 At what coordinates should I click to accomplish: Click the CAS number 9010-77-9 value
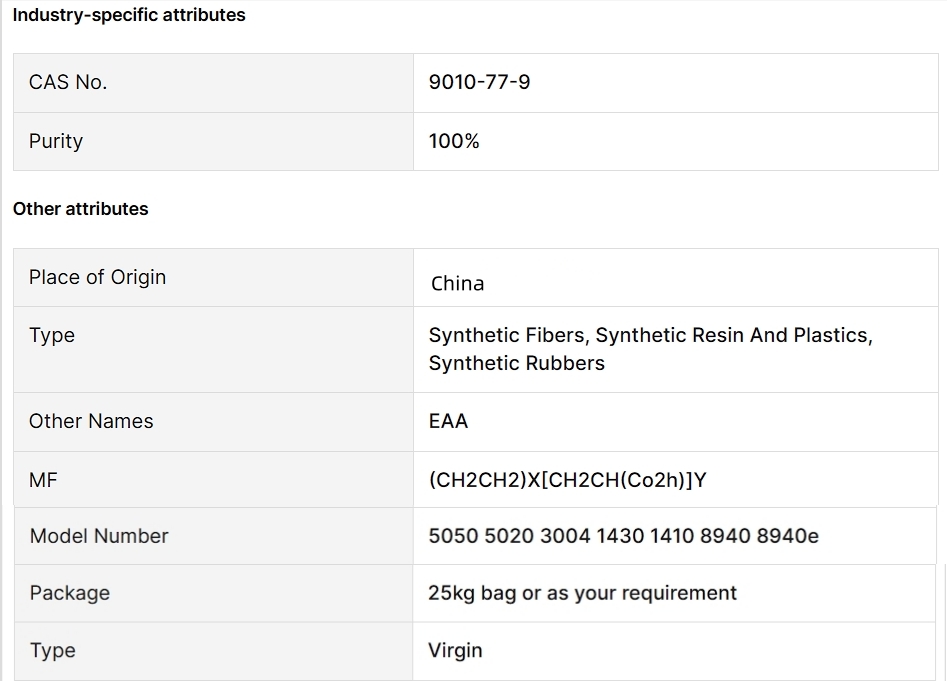click(479, 83)
